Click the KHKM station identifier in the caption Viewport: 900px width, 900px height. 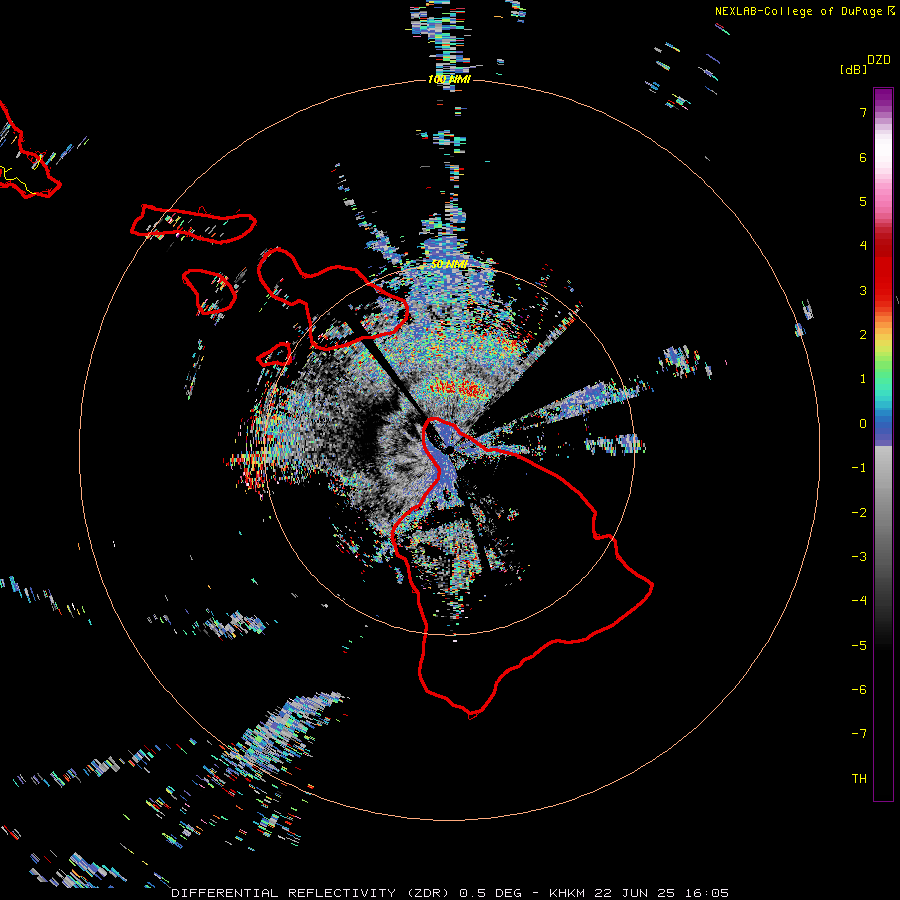click(568, 893)
